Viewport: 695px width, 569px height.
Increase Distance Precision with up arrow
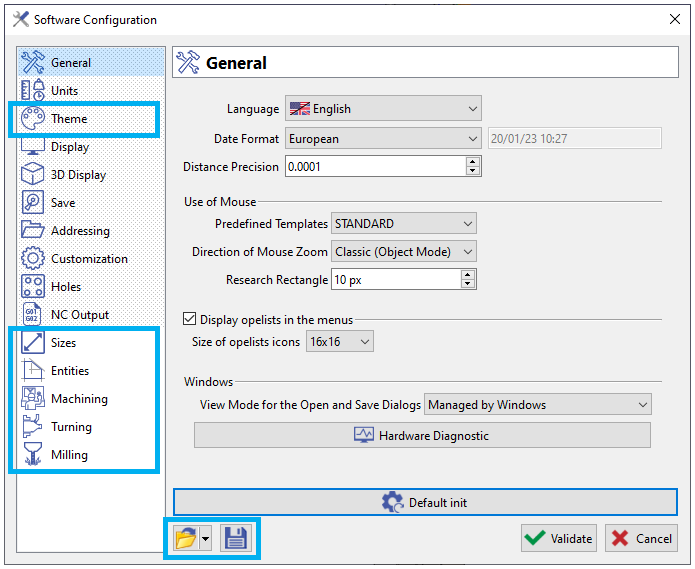point(473,161)
